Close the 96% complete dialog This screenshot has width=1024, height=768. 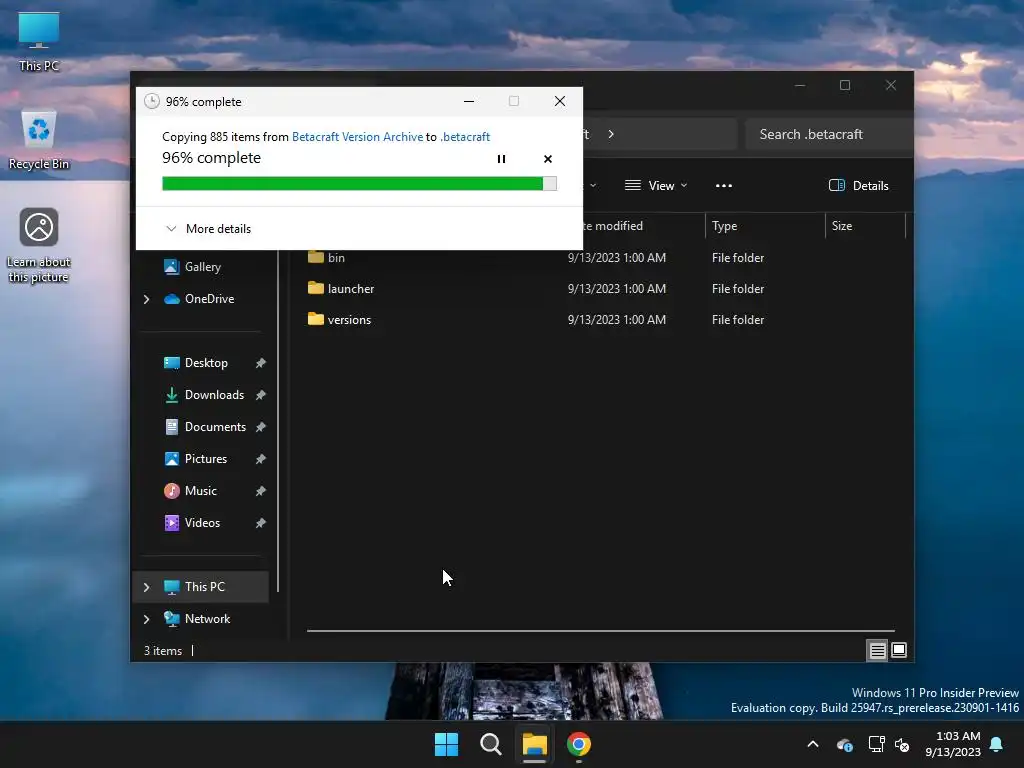click(x=560, y=101)
